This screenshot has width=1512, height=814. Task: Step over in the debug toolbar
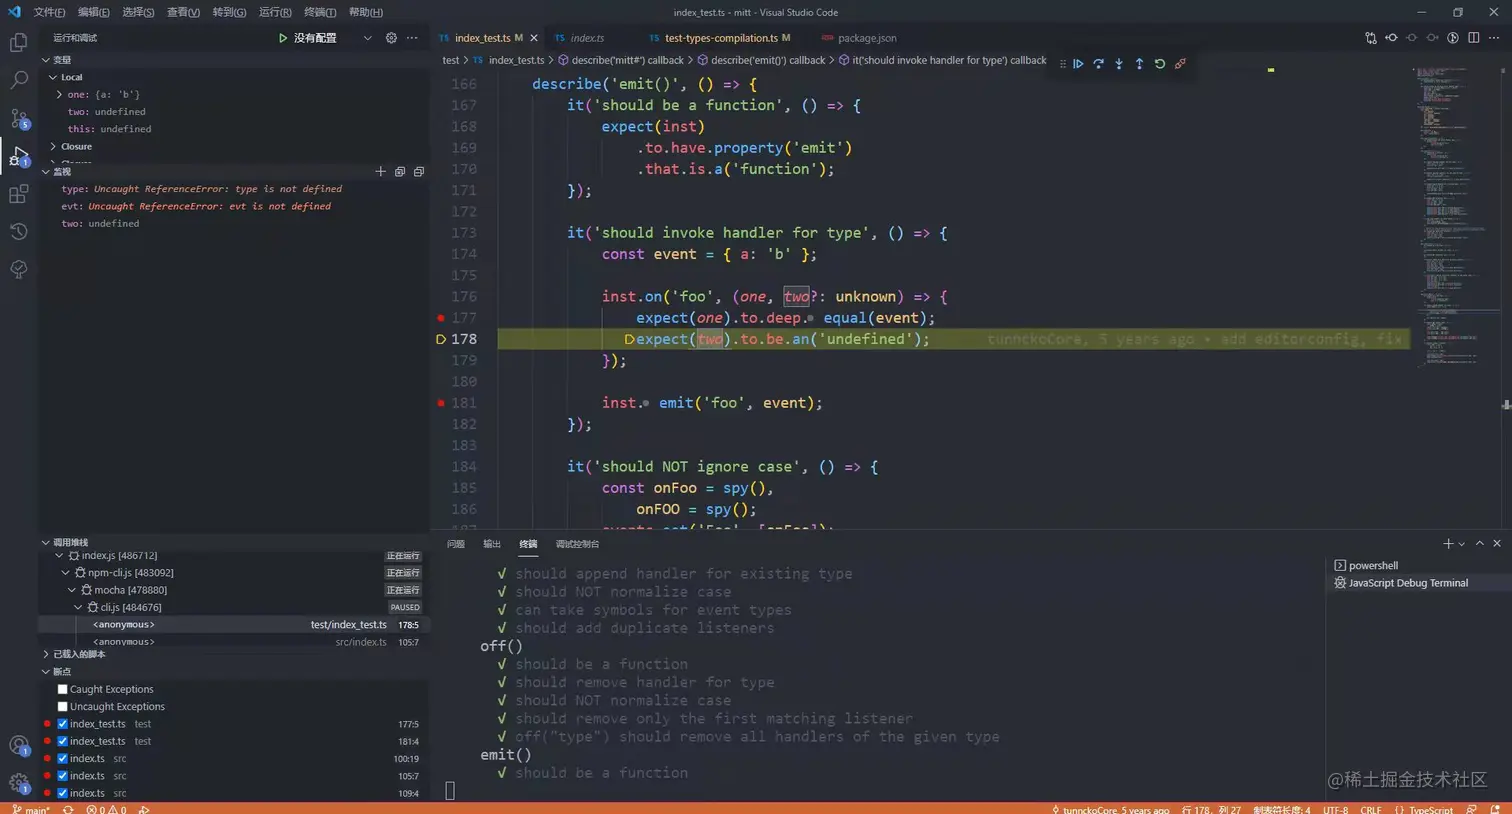[1098, 64]
